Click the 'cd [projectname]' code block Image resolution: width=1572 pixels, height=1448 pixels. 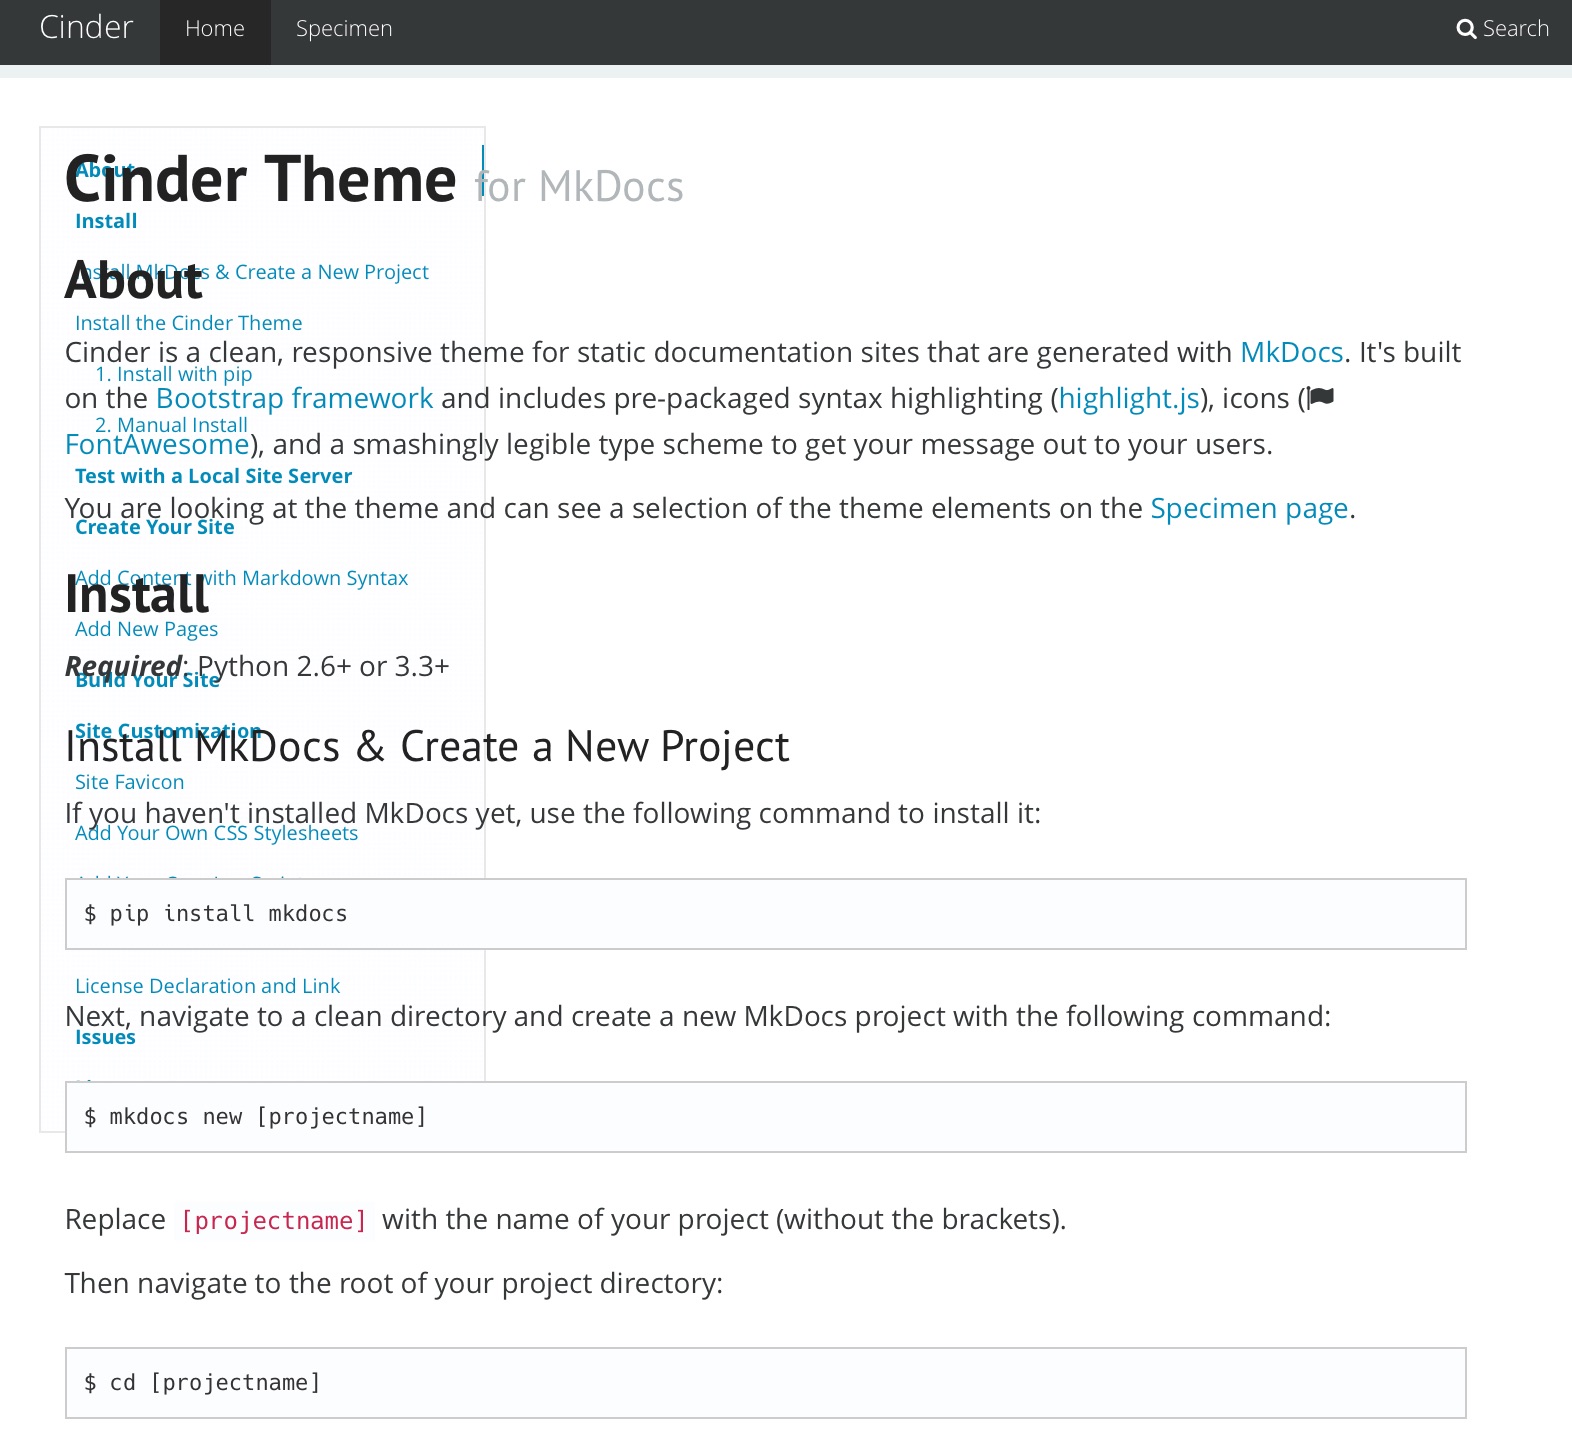(x=765, y=1383)
